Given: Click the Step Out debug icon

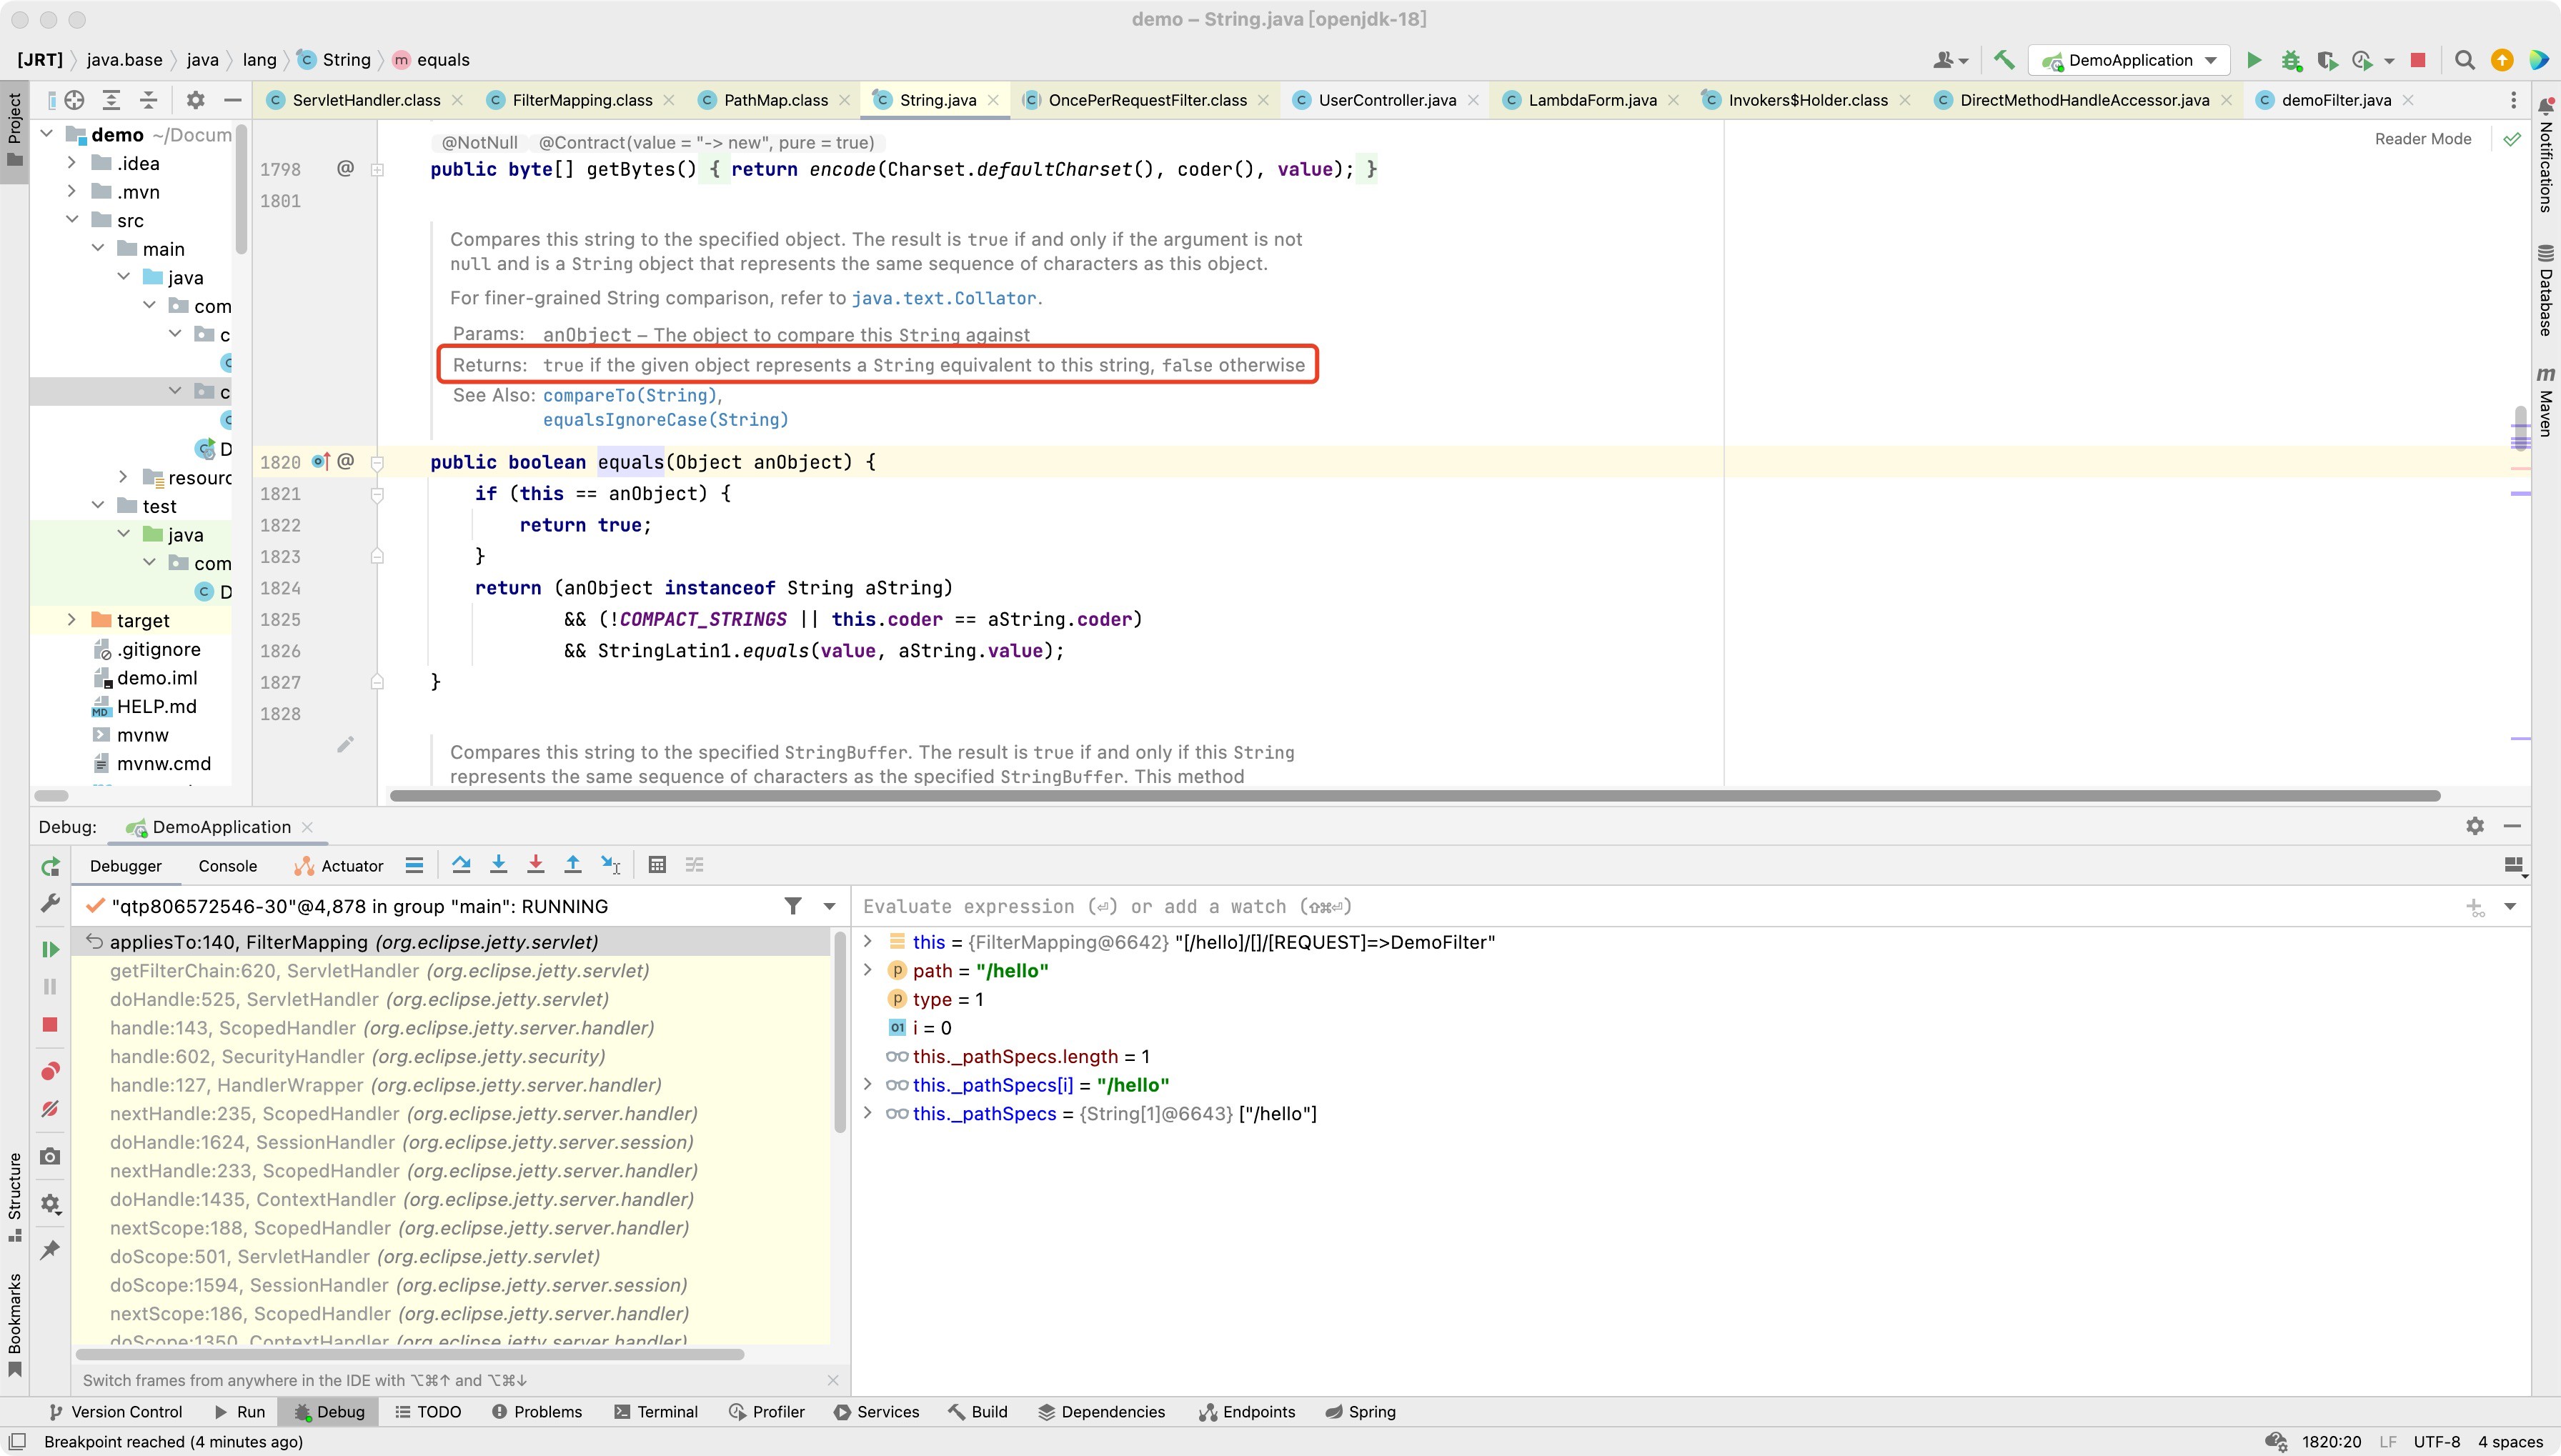Looking at the screenshot, I should 572,865.
